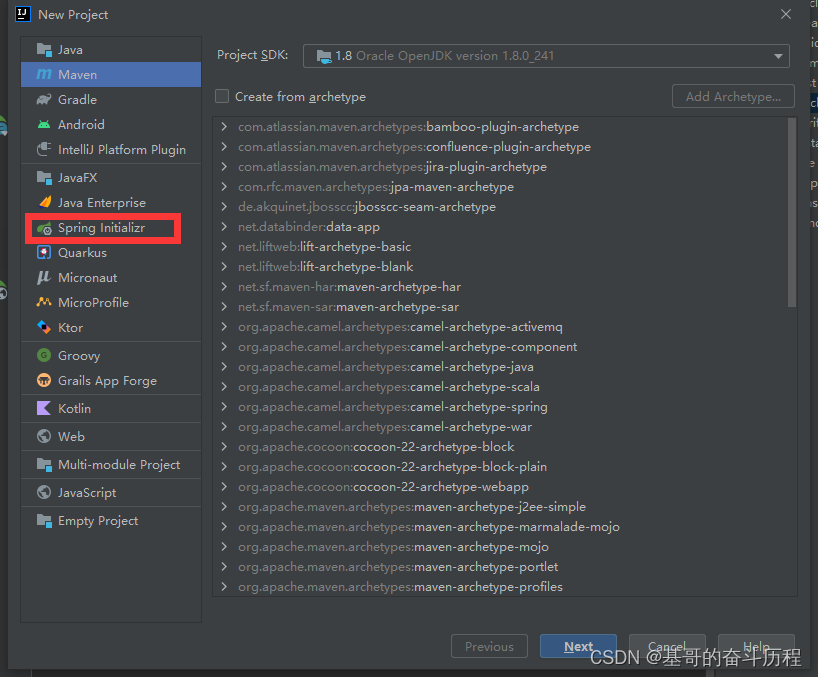Click the SDK folder icon in Project SDK field
This screenshot has width=818, height=677.
(324, 56)
